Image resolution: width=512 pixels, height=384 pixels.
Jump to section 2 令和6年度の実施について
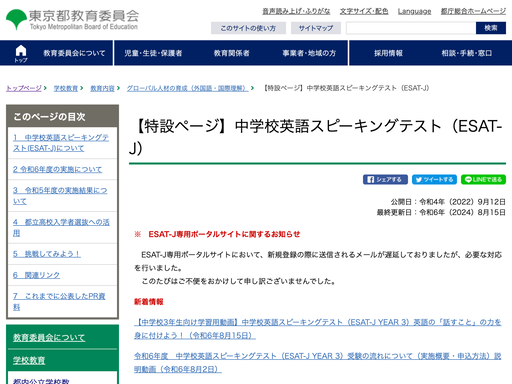pyautogui.click(x=57, y=169)
